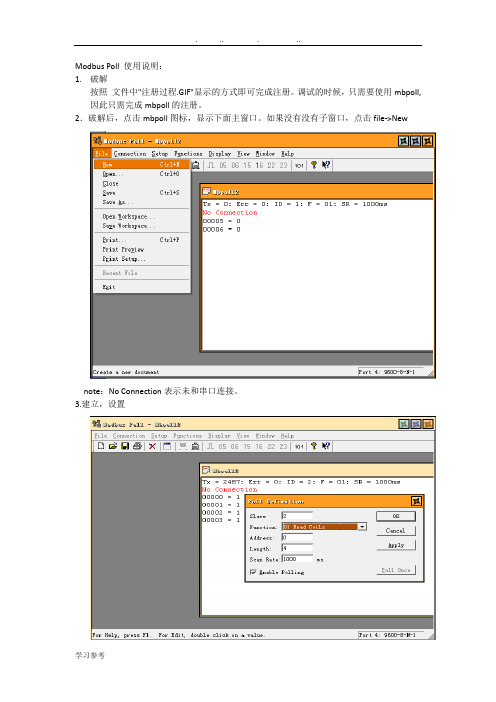Open Help menu in the upper window
The width and height of the screenshot is (496, 702).
(287, 154)
